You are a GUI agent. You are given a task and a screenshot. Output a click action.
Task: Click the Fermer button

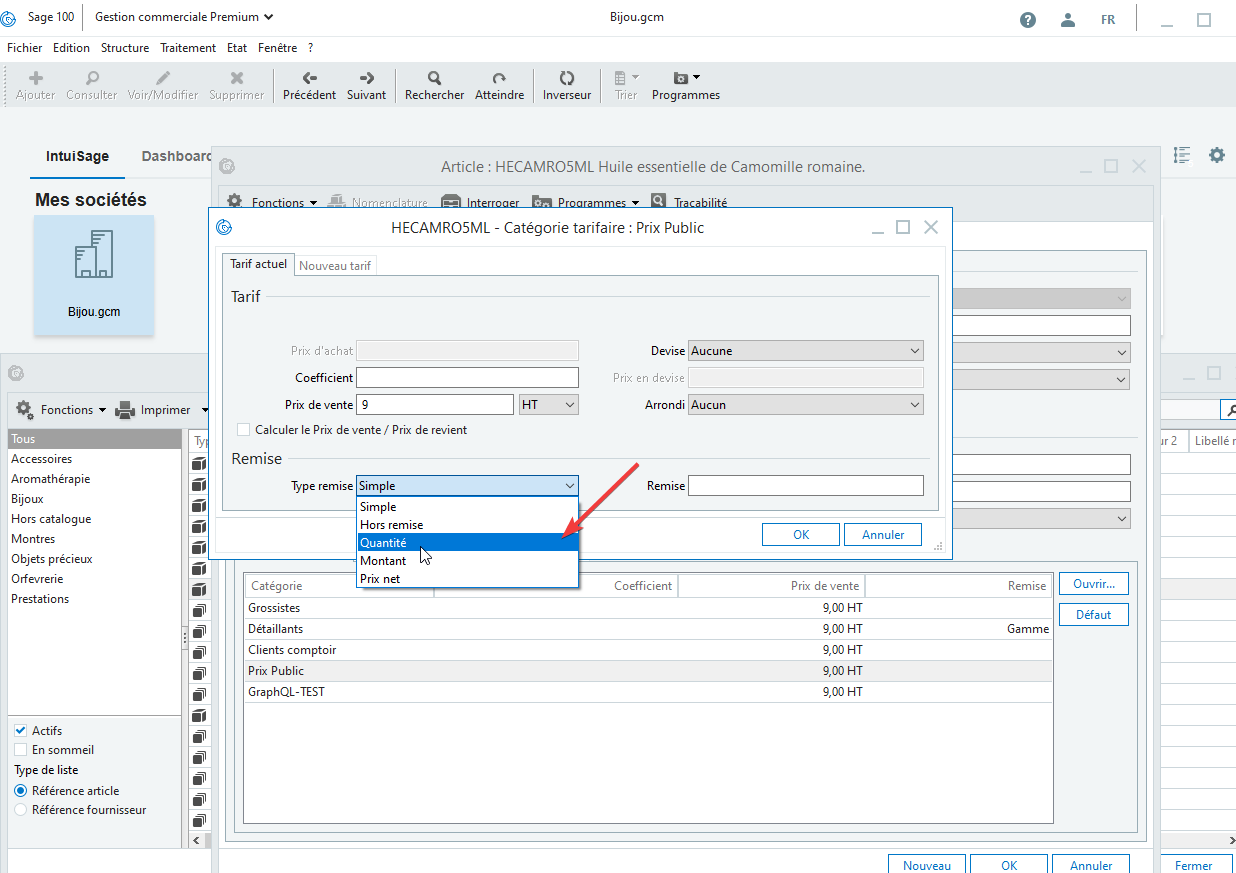1194,865
